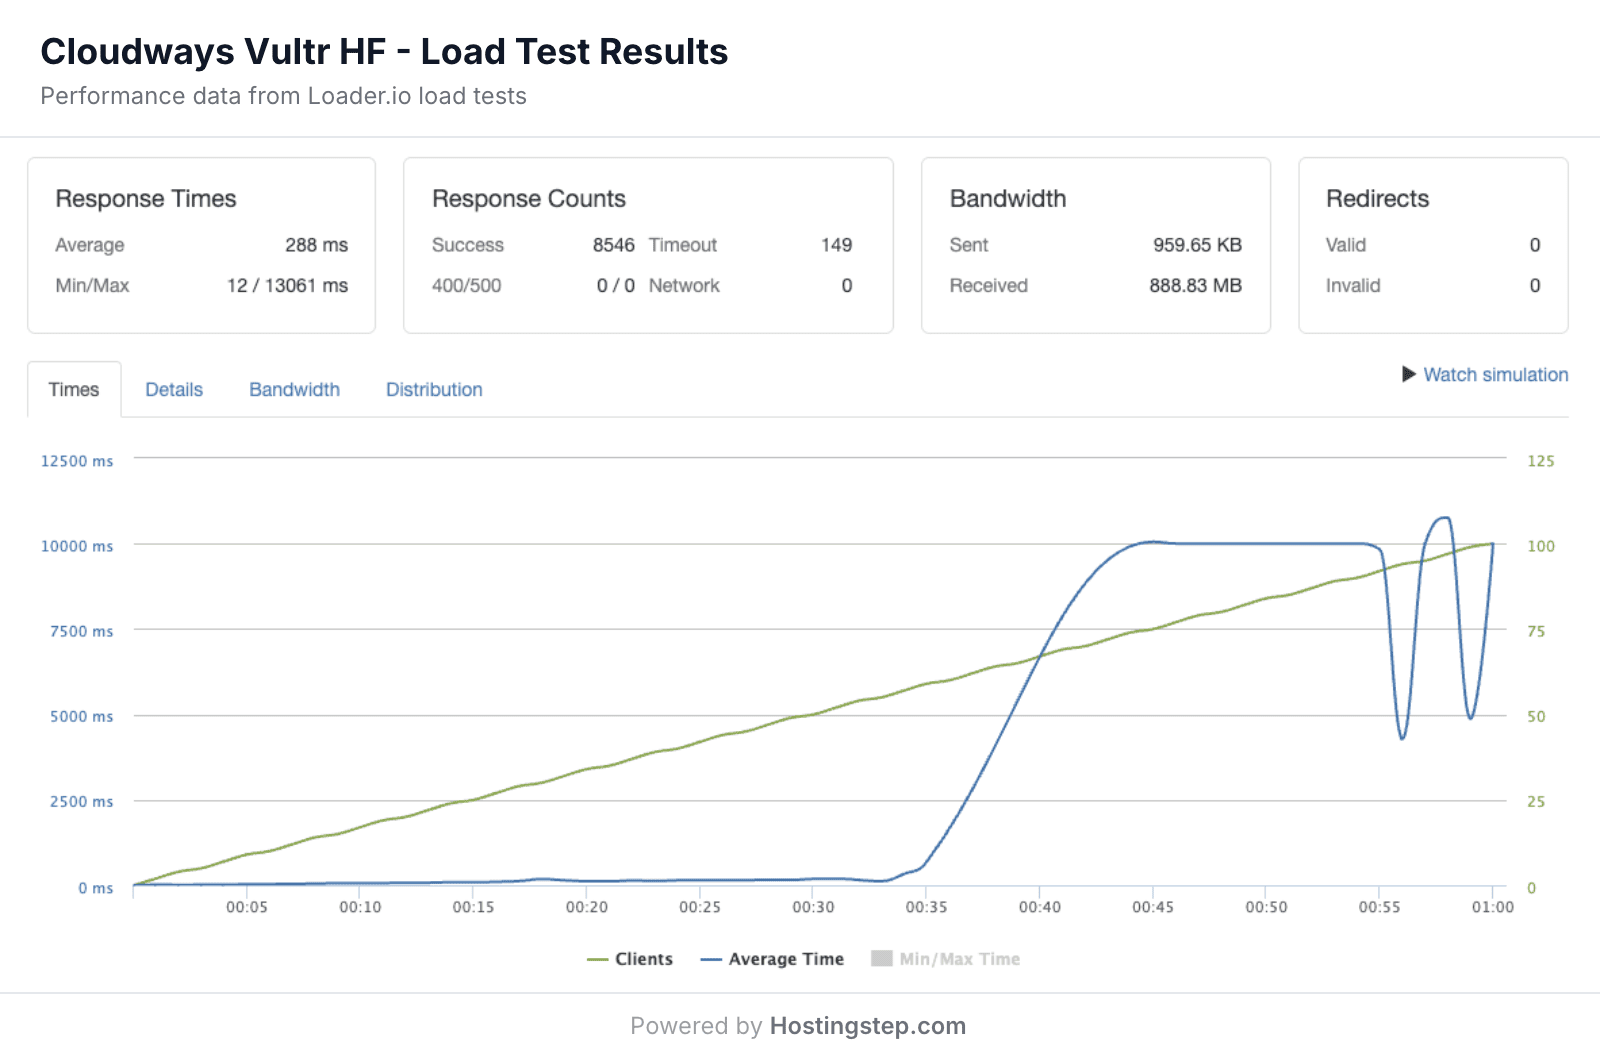Click the blue line marker next to Average Time
The width and height of the screenshot is (1600, 1058).
711,958
